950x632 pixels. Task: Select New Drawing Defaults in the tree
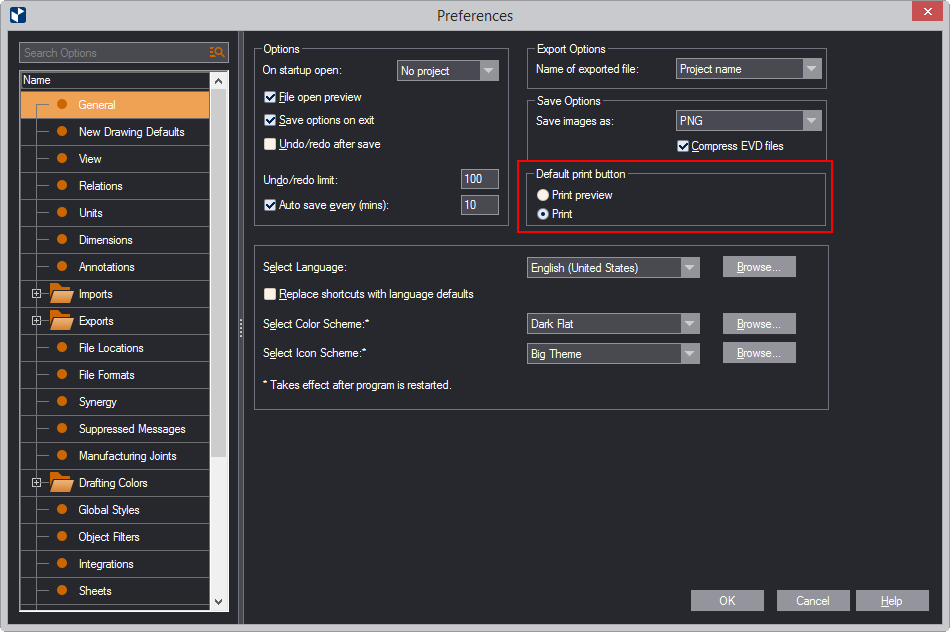(131, 132)
